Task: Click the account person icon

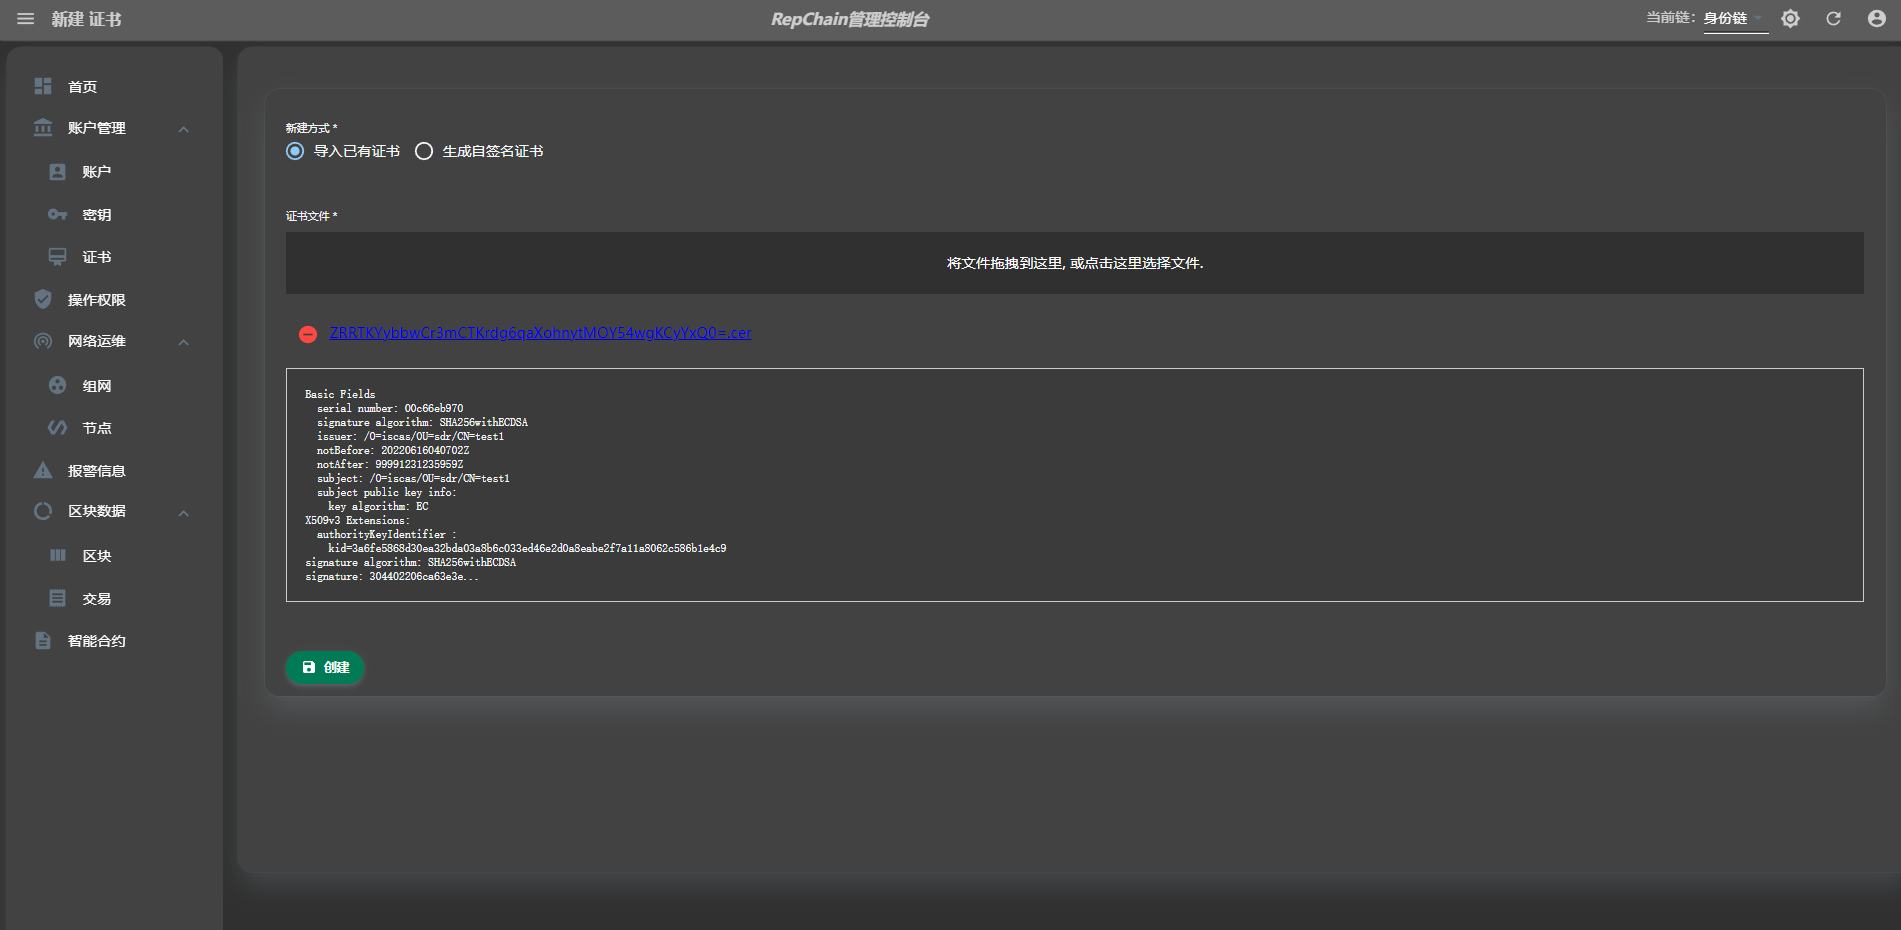Action: (x=58, y=172)
